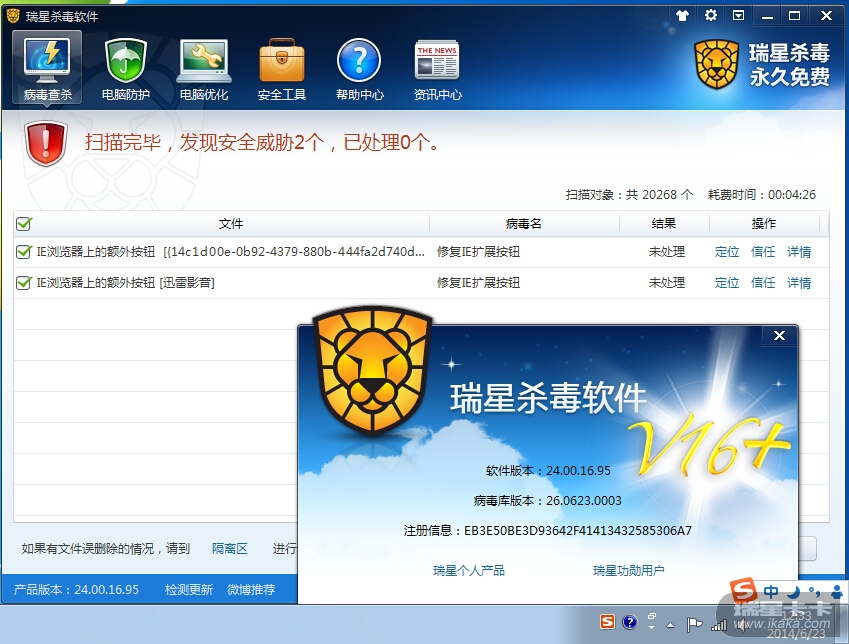Close the about dialog with its X
The image size is (849, 644).
coord(779,336)
